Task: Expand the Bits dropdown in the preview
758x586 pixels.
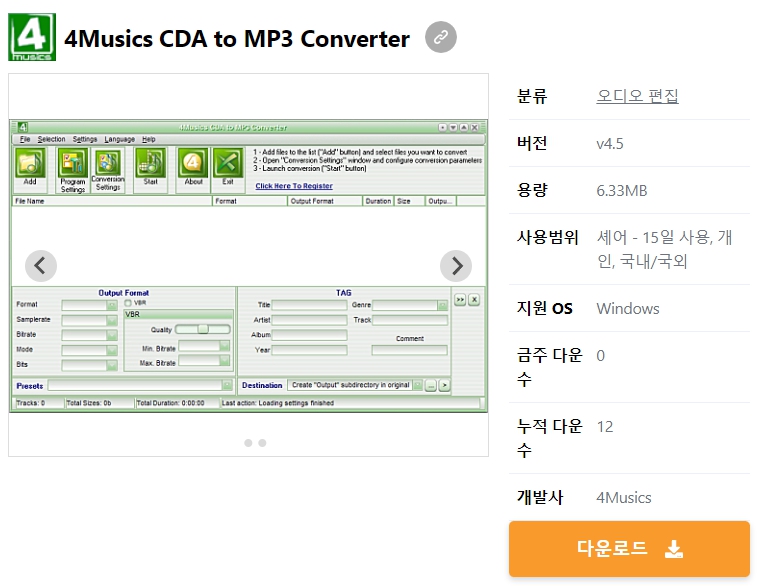Action: click(112, 365)
